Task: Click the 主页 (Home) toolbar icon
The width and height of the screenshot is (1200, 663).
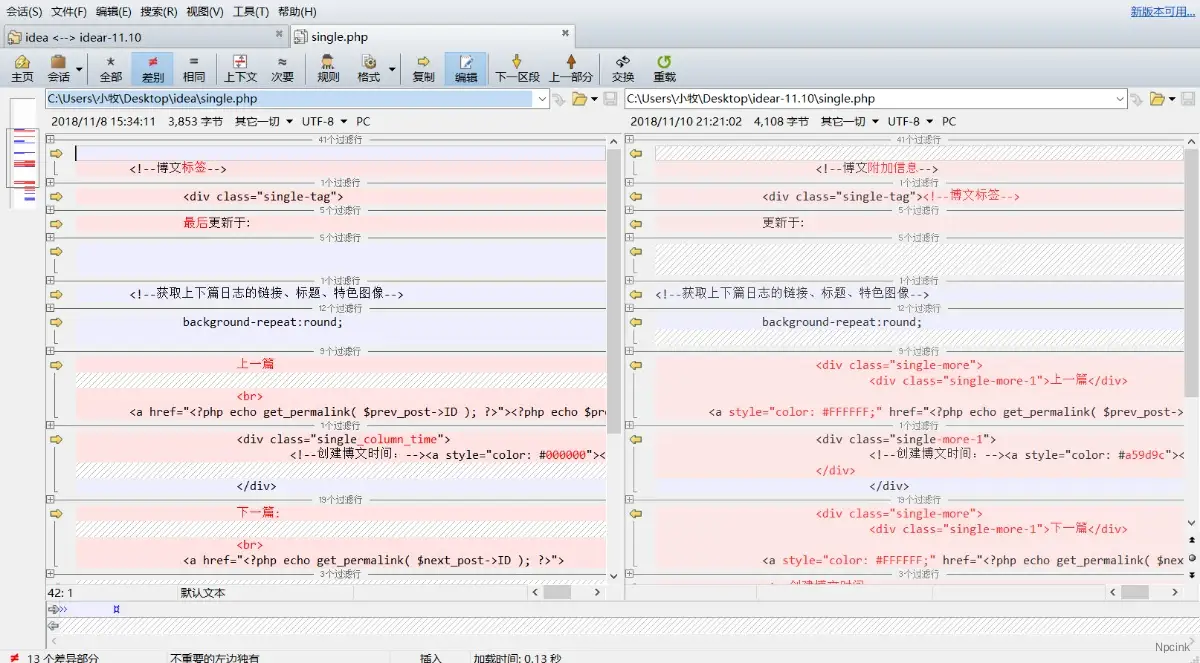Action: (x=22, y=68)
